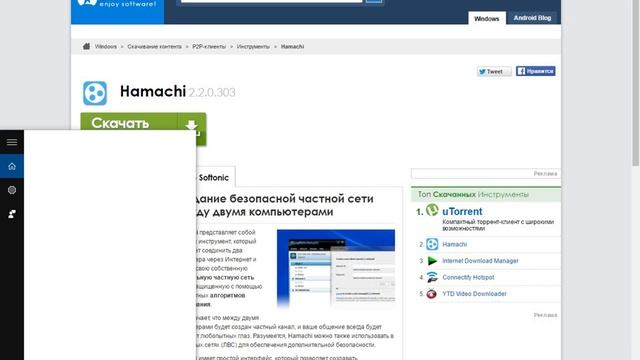The width and height of the screenshot is (640, 360).
Task: Click the Hamachi screenshot thumbnail
Action: [336, 268]
